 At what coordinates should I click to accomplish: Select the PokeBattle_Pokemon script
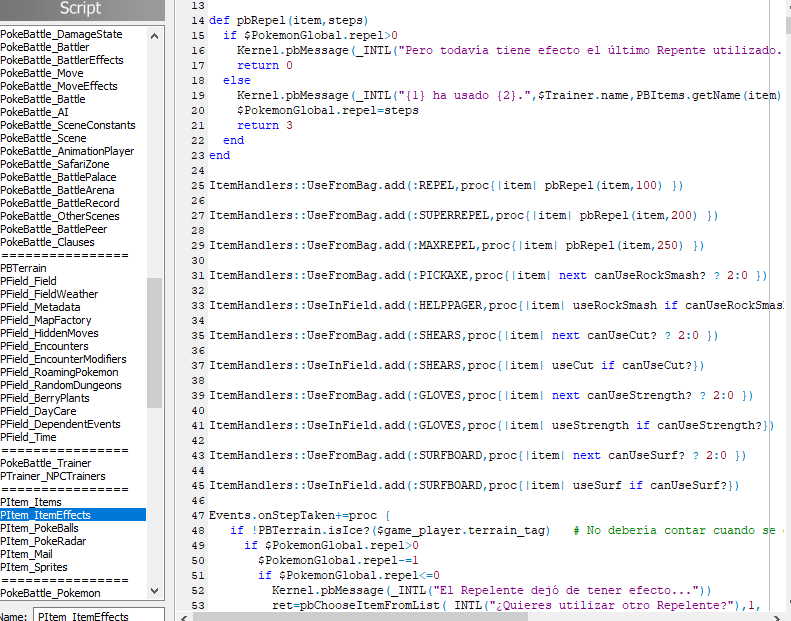pyautogui.click(x=51, y=593)
